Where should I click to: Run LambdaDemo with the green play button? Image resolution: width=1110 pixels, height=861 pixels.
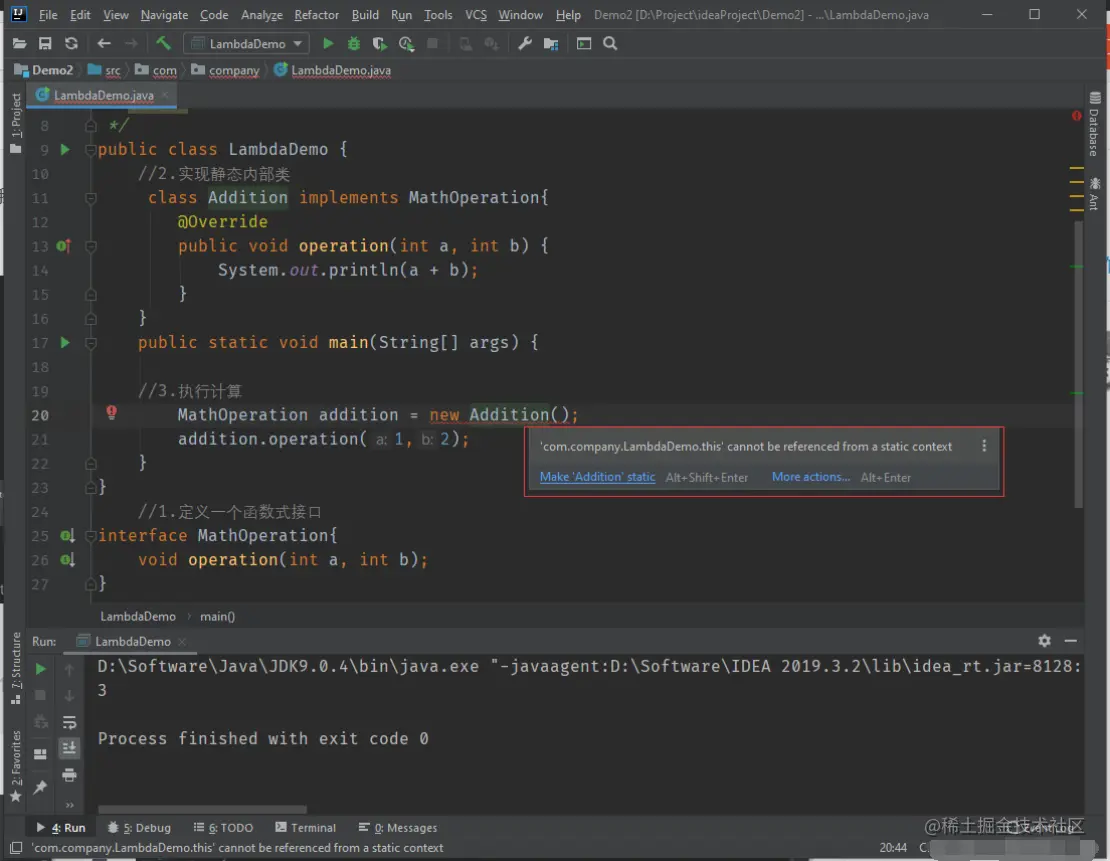[x=328, y=44]
